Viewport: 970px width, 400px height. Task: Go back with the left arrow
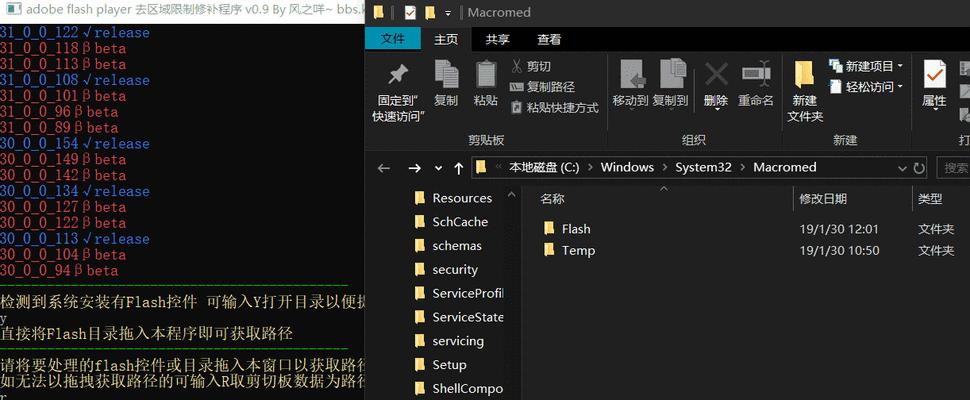pos(384,168)
